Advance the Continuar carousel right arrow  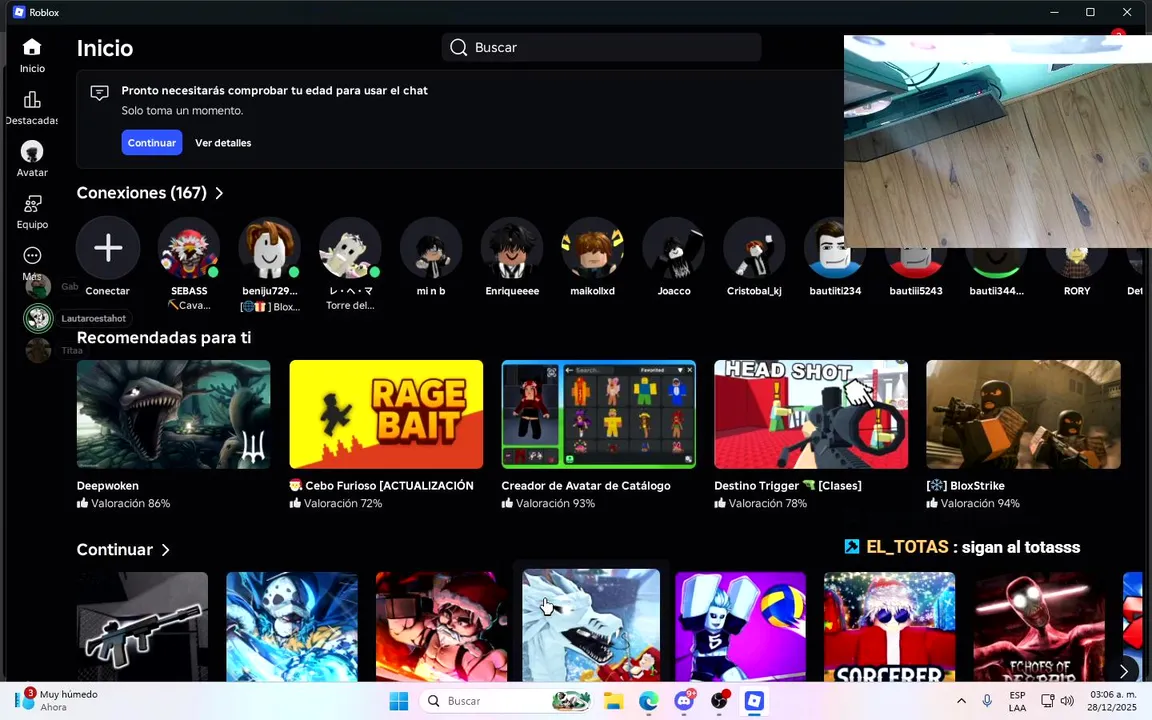(x=1123, y=671)
